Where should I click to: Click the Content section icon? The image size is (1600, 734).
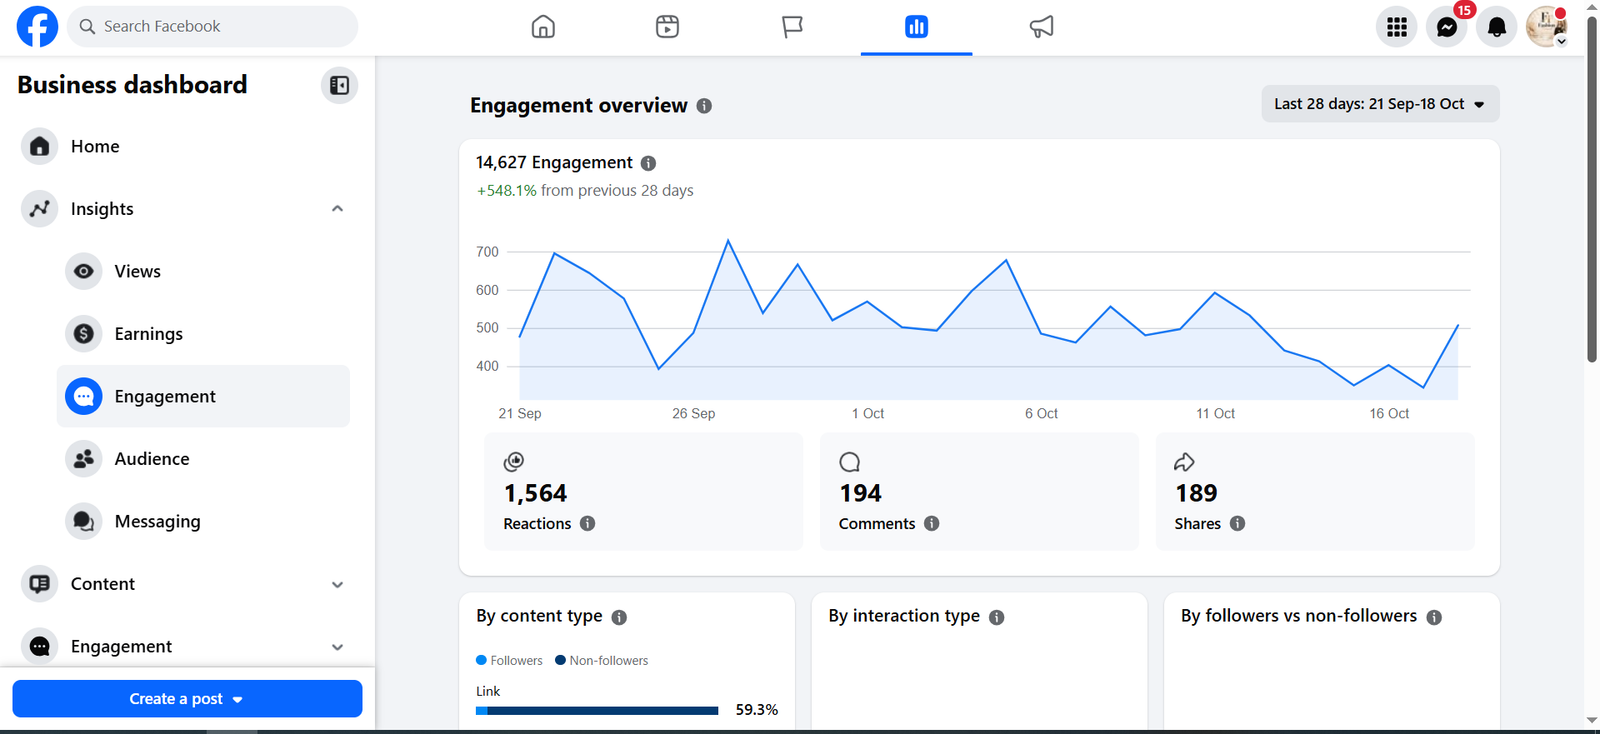click(39, 584)
